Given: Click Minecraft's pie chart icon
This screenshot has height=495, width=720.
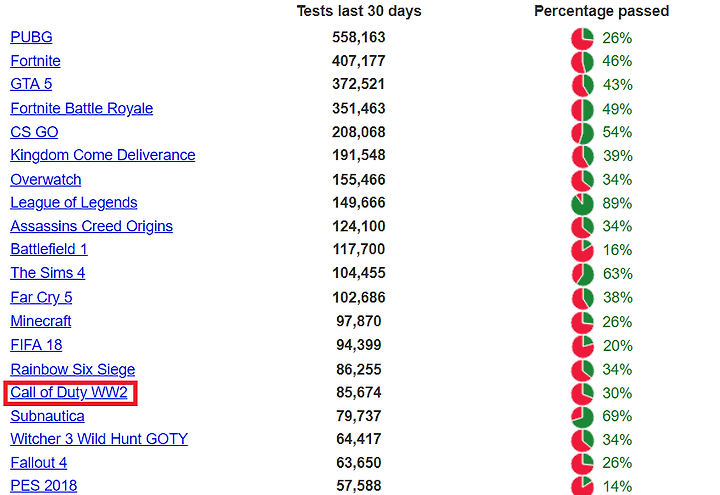Looking at the screenshot, I should point(582,322).
